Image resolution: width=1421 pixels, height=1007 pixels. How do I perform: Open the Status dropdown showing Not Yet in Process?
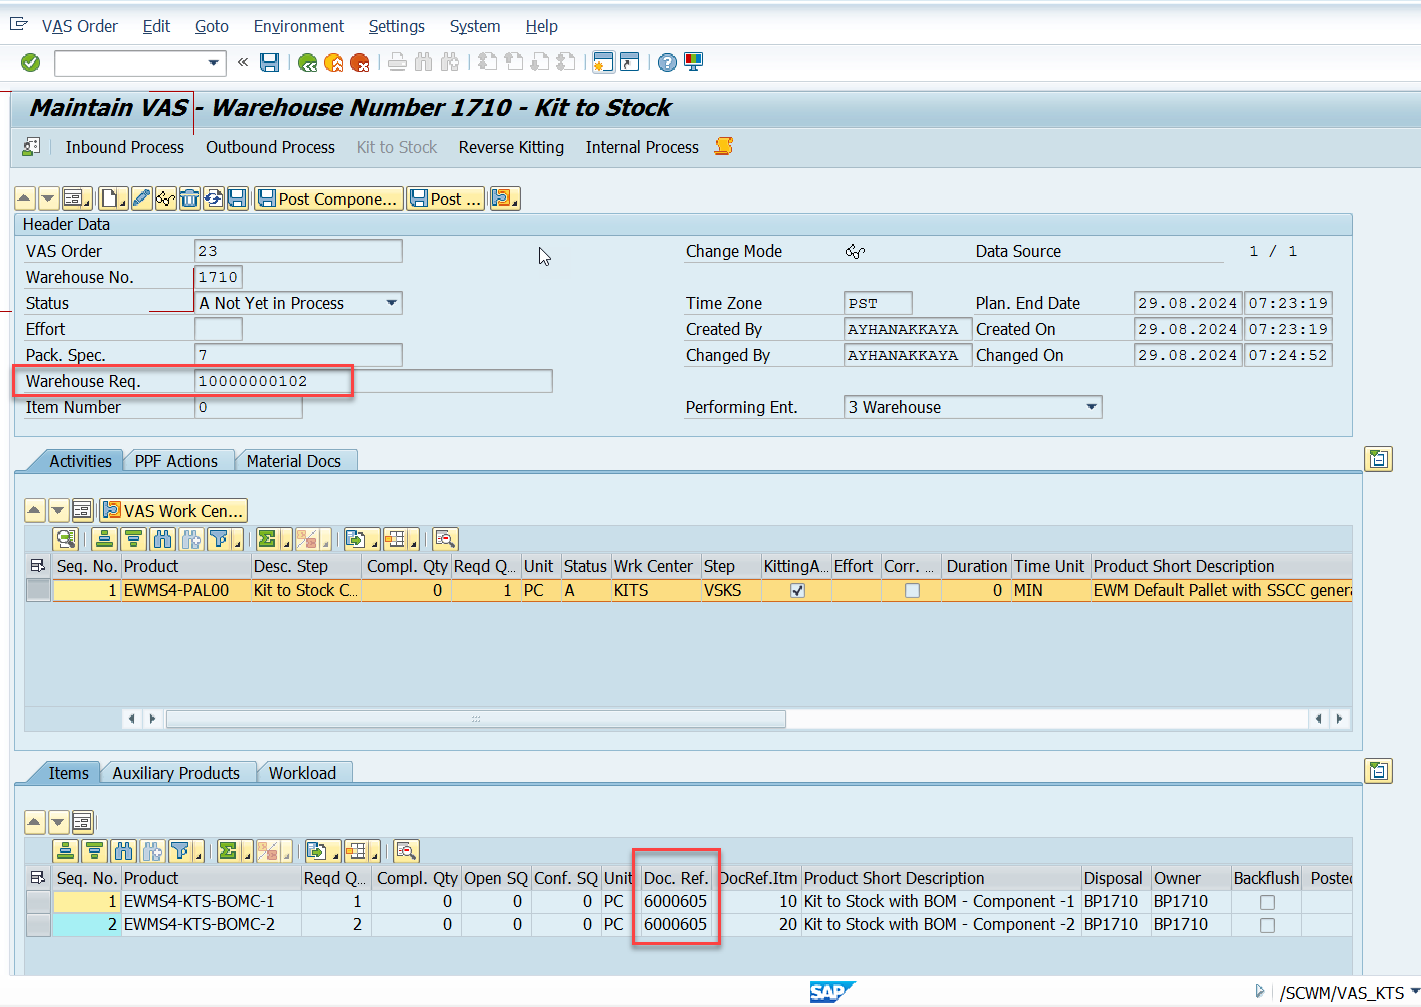tap(391, 303)
